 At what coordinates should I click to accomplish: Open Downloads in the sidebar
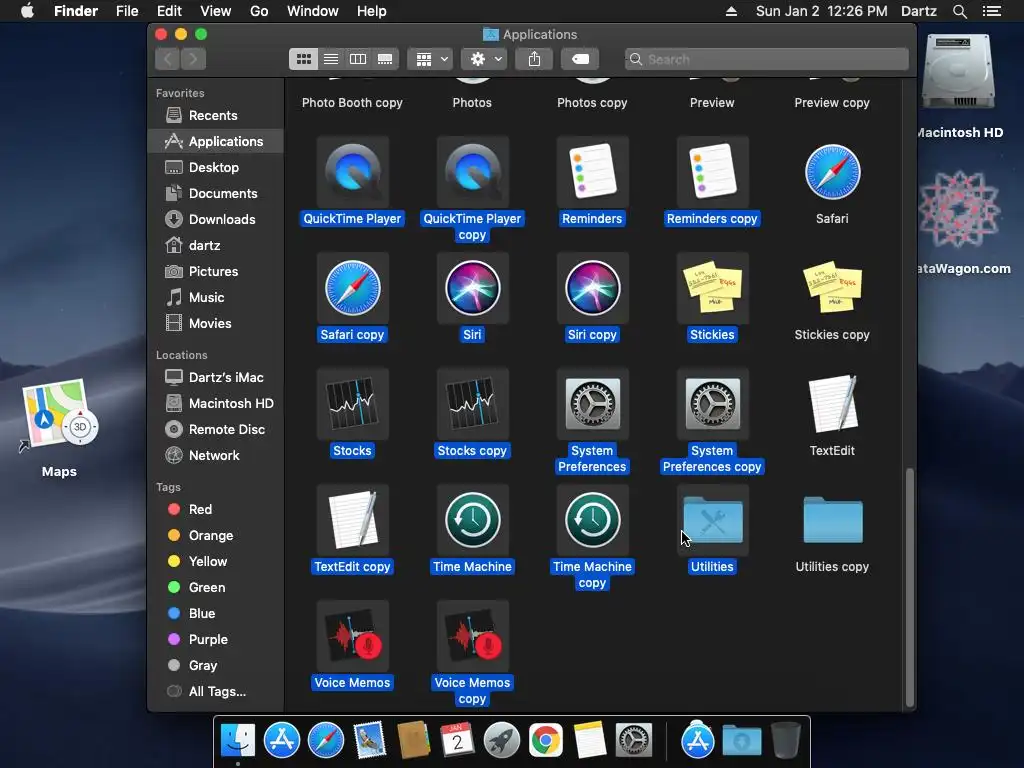point(216,219)
